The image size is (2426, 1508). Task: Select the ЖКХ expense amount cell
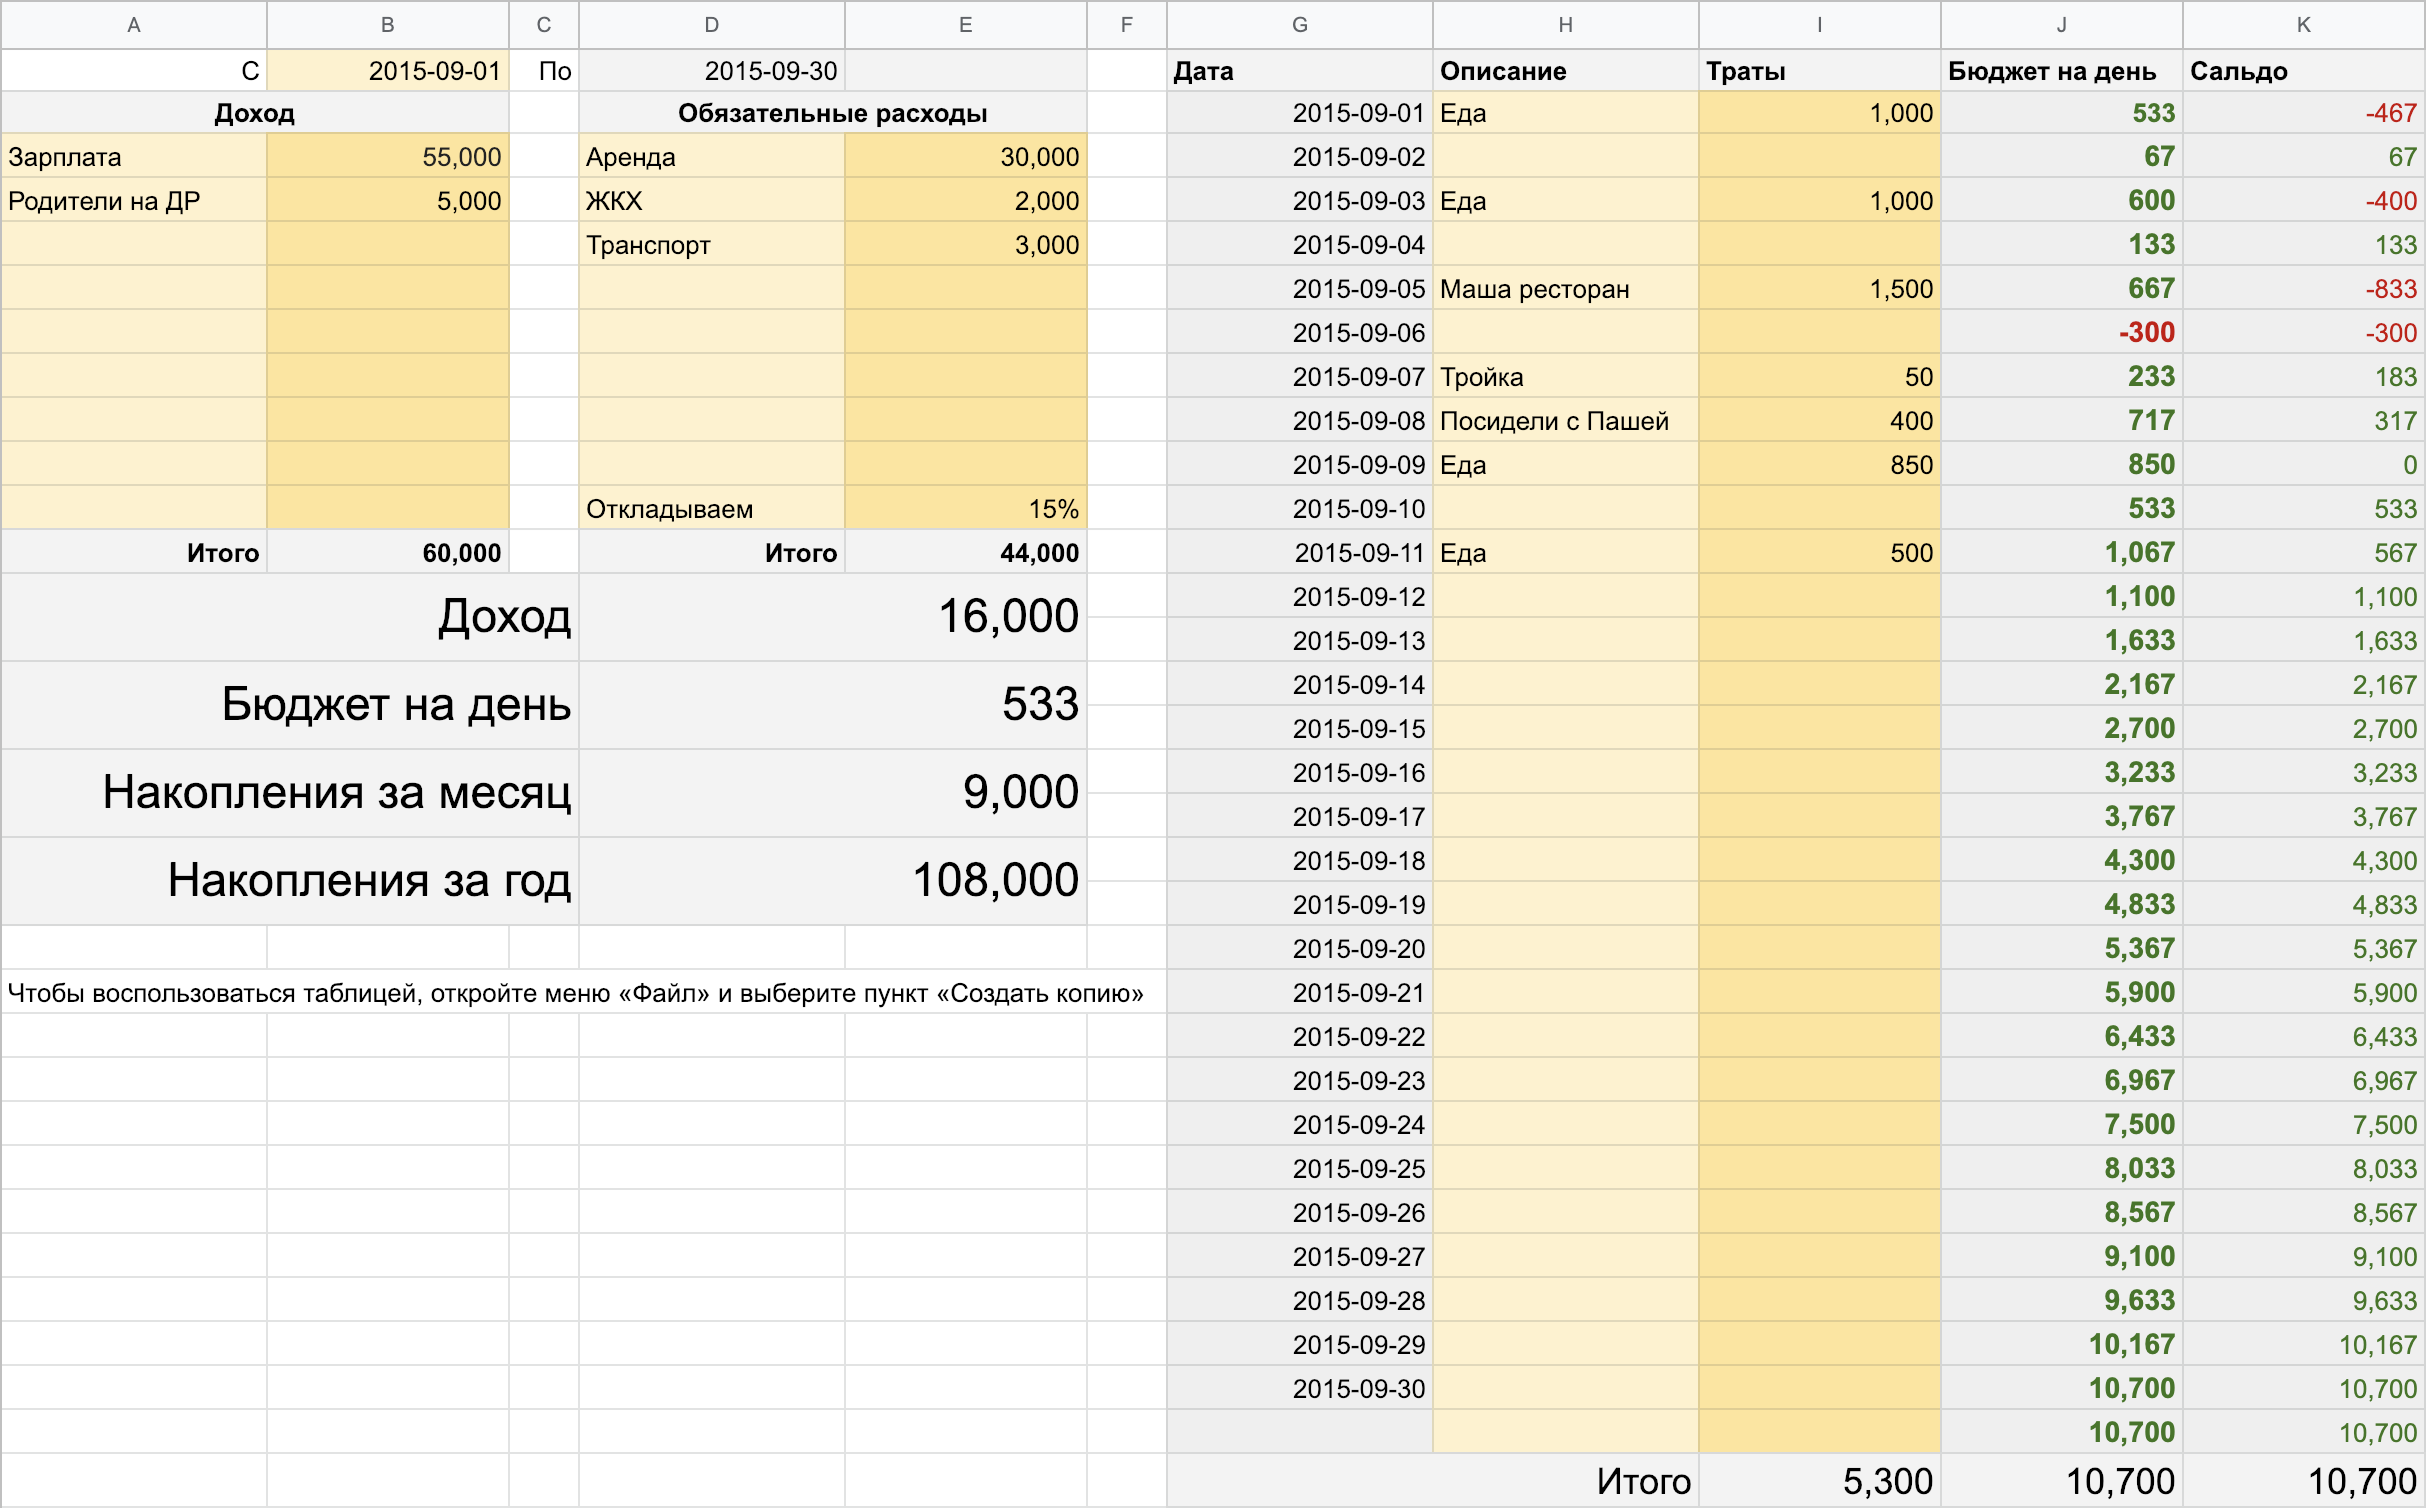[965, 201]
